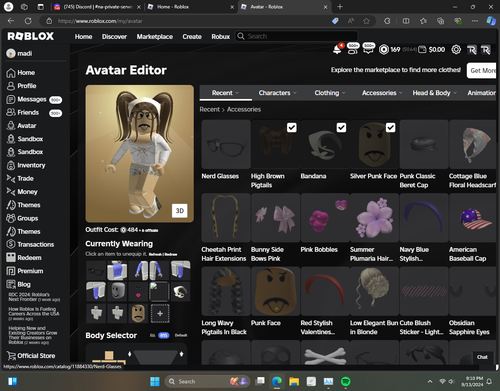Open File Explorer from the taskbar
Viewport: 500px width, 391px height.
click(294, 381)
